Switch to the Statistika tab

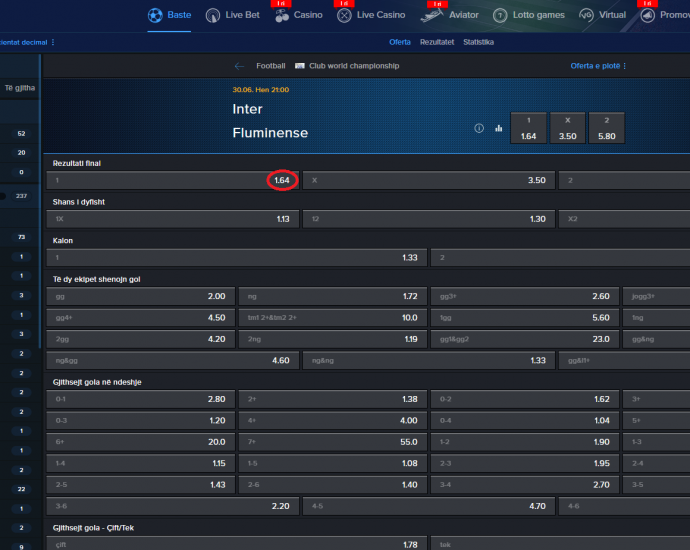coord(478,42)
